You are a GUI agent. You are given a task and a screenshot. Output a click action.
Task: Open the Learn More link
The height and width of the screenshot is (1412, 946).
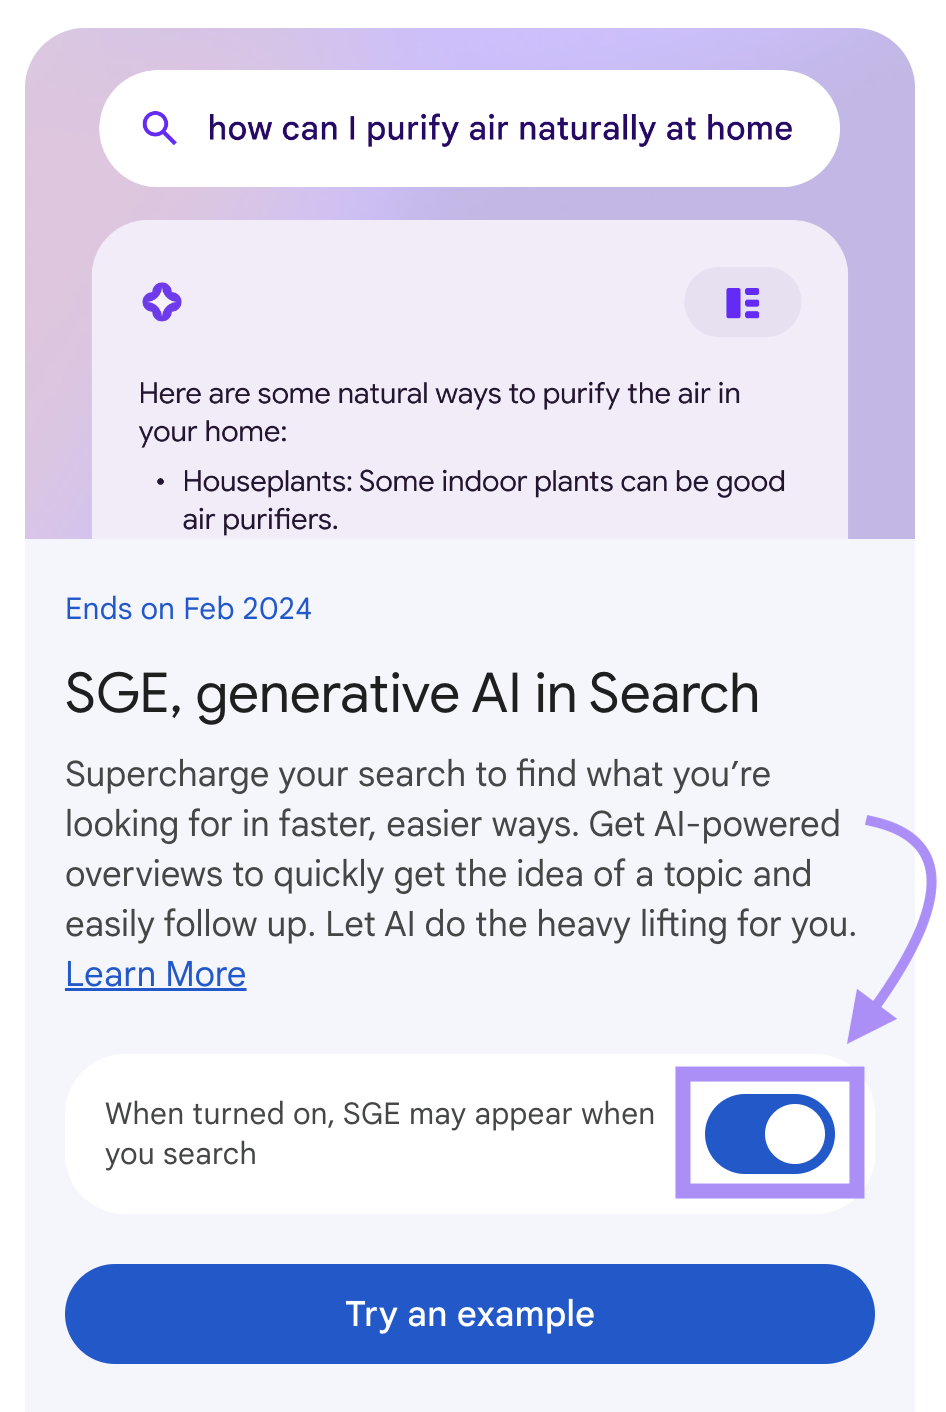155,973
